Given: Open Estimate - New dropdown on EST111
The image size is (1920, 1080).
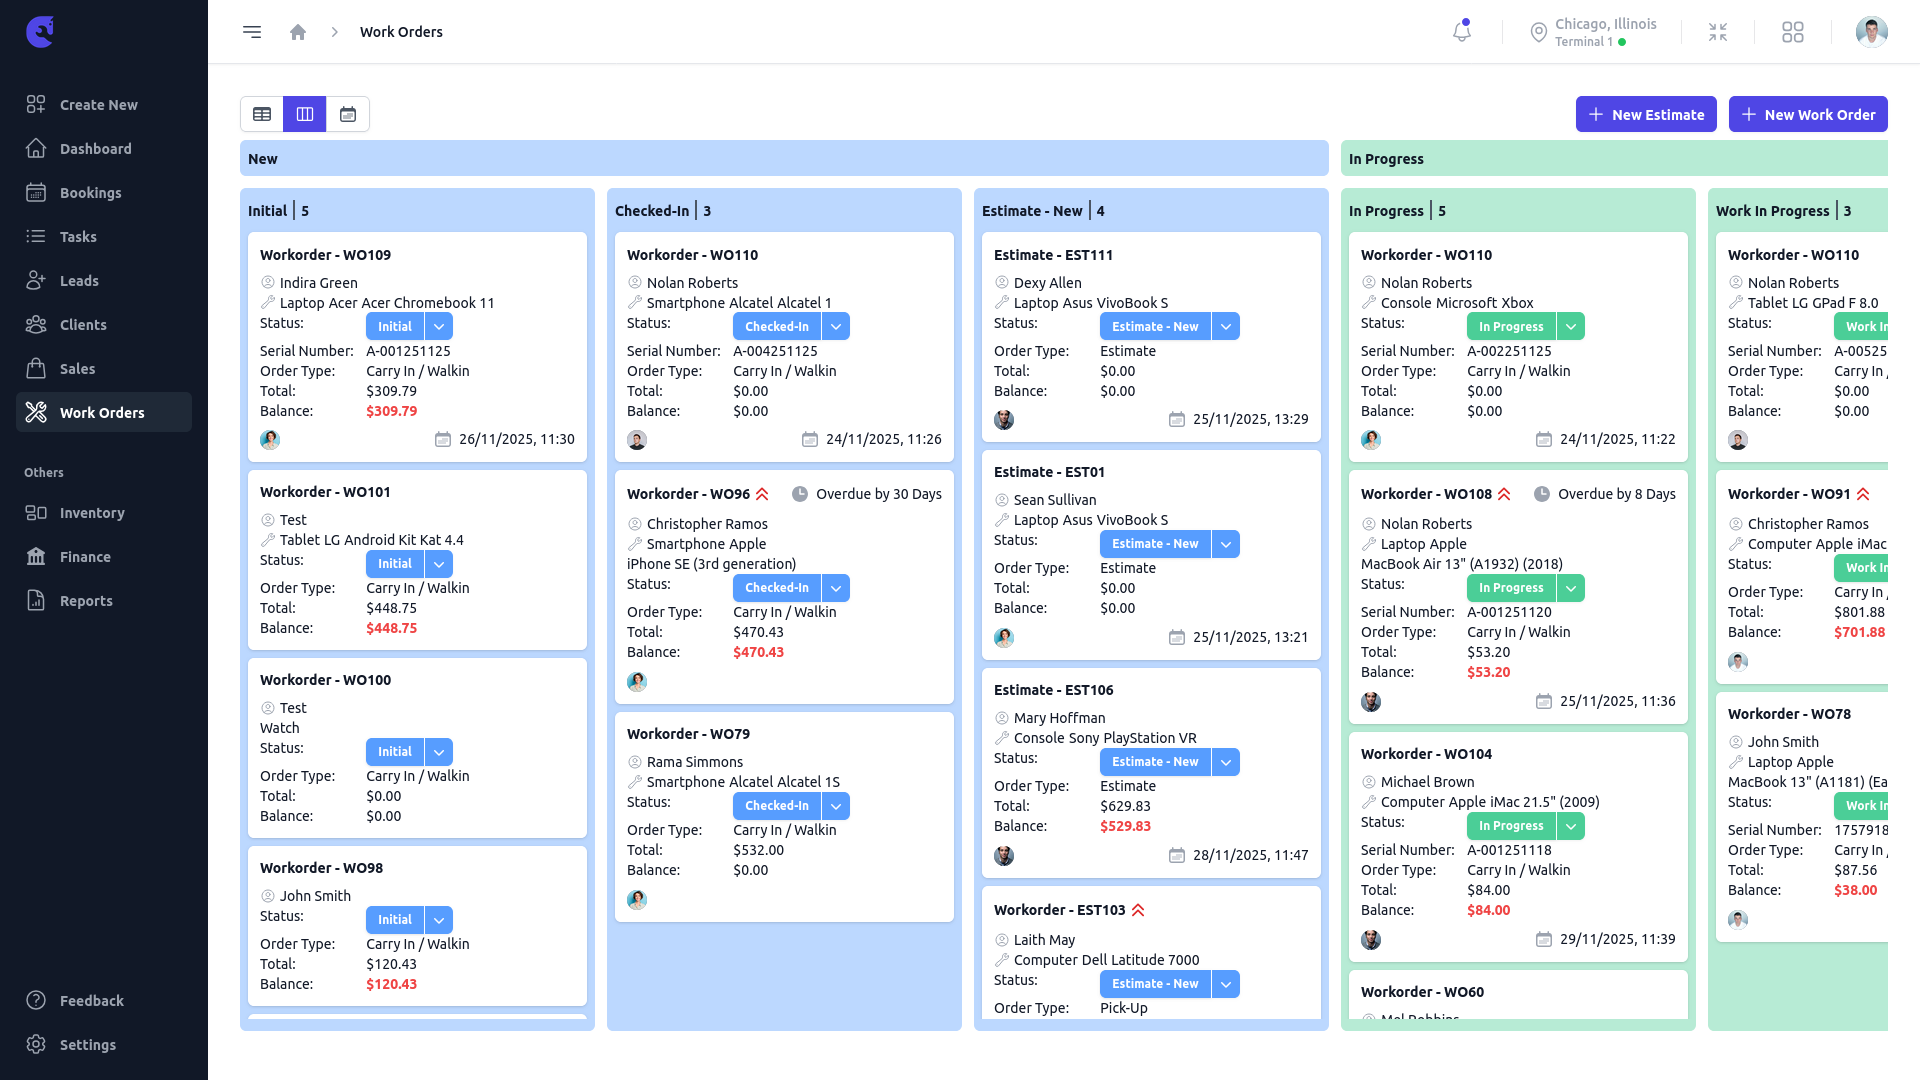Looking at the screenshot, I should pyautogui.click(x=1226, y=326).
